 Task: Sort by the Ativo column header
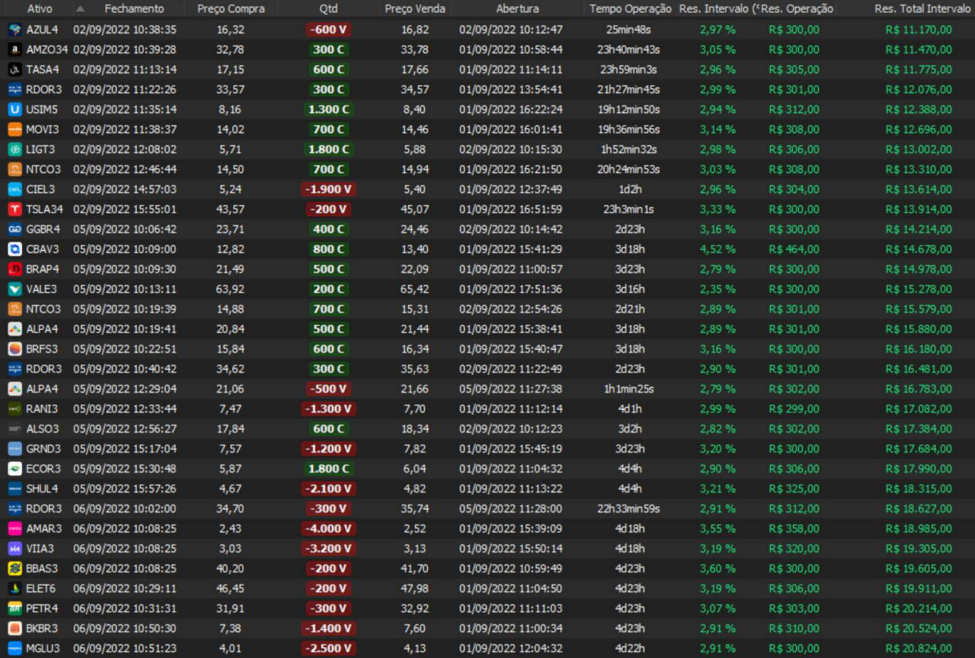[40, 8]
